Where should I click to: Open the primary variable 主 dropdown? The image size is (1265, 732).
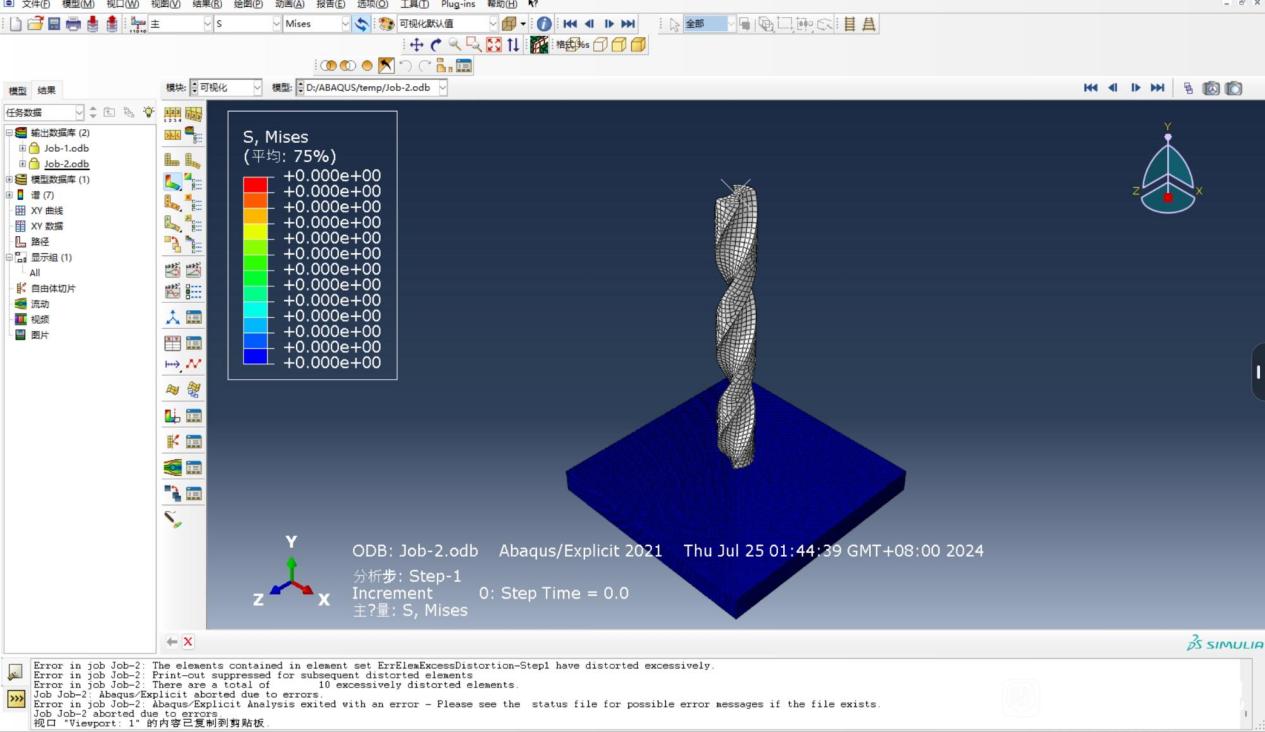pyautogui.click(x=180, y=24)
